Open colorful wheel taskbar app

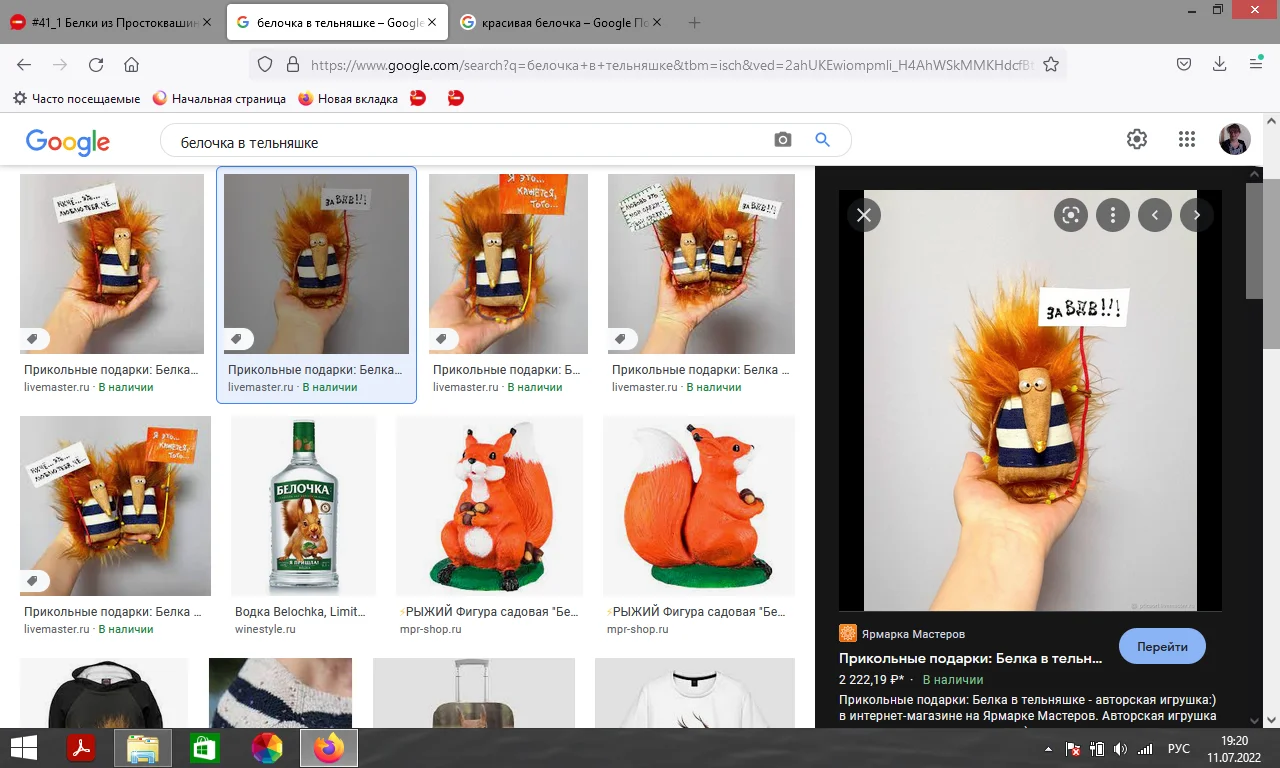point(266,748)
